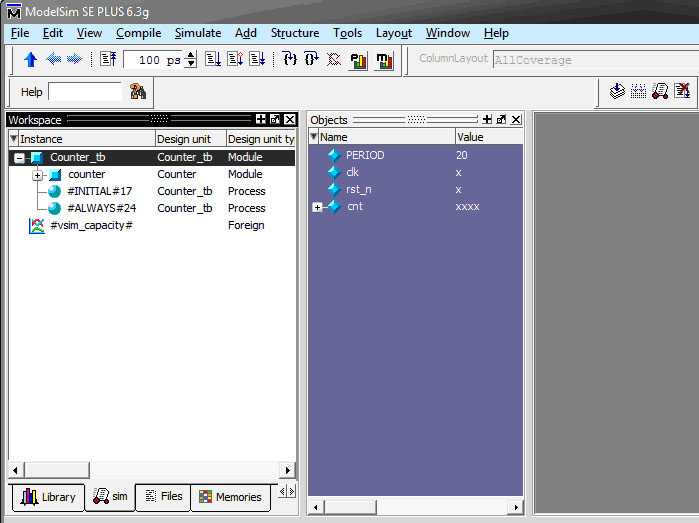This screenshot has height=523, width=699.
Task: Click the Help search binoculars icon
Action: [138, 91]
